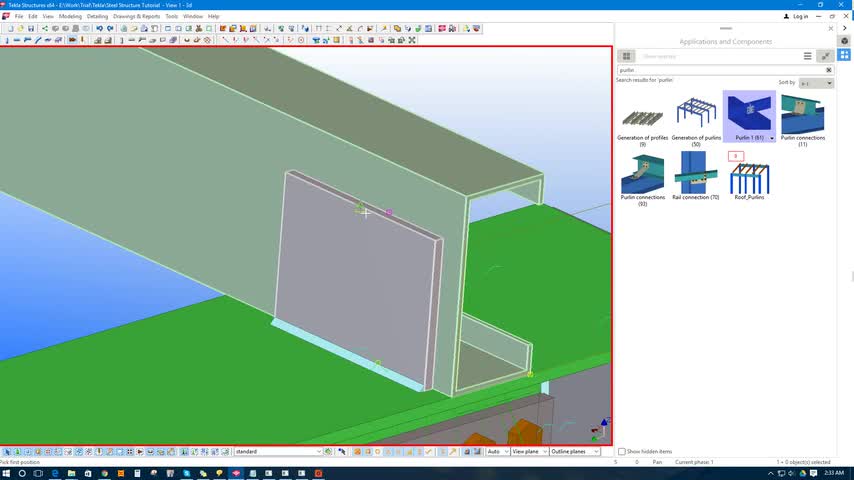Open the 'Auto' snap depth dropdown
Image resolution: width=854 pixels, height=480 pixels.
pyautogui.click(x=498, y=451)
